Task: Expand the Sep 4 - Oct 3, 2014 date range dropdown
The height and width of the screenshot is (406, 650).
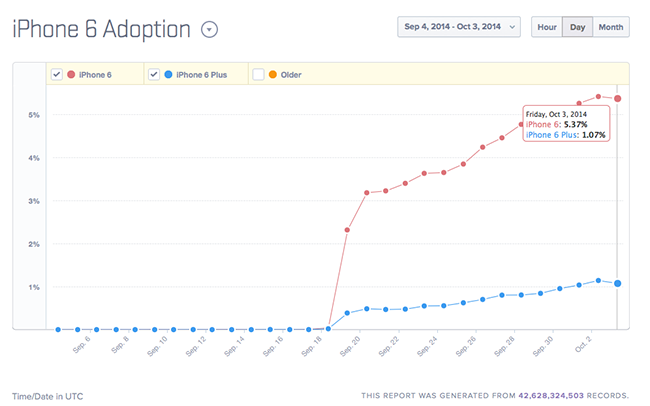Action: [459, 27]
